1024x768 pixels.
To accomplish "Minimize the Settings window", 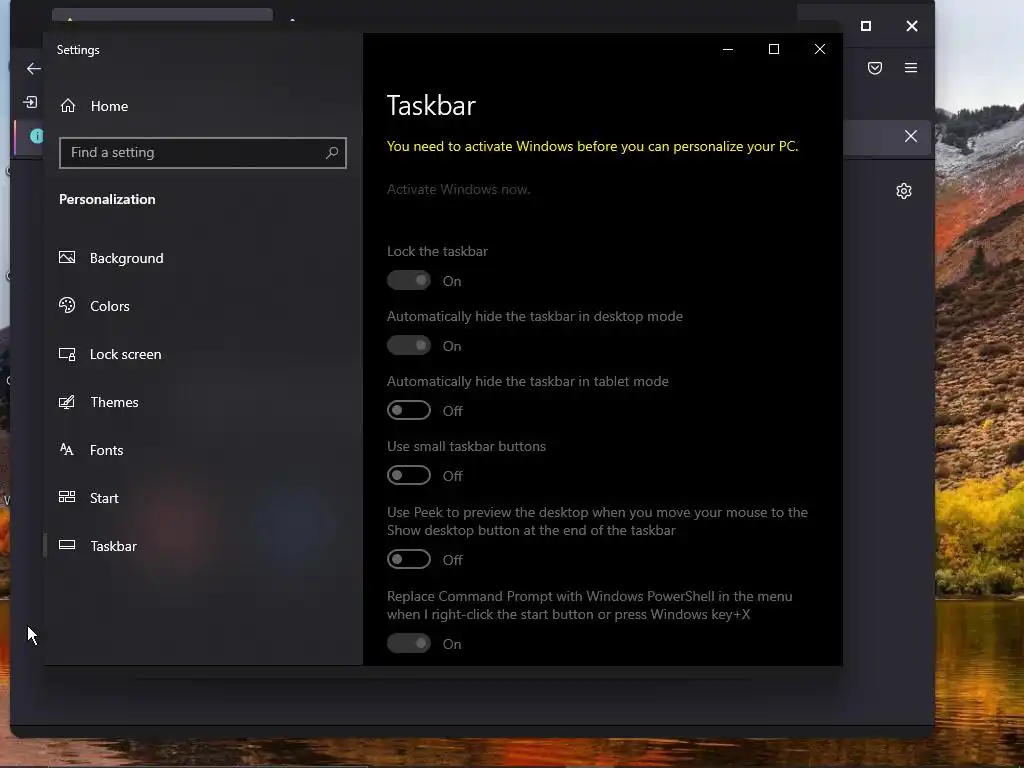I will pos(728,49).
